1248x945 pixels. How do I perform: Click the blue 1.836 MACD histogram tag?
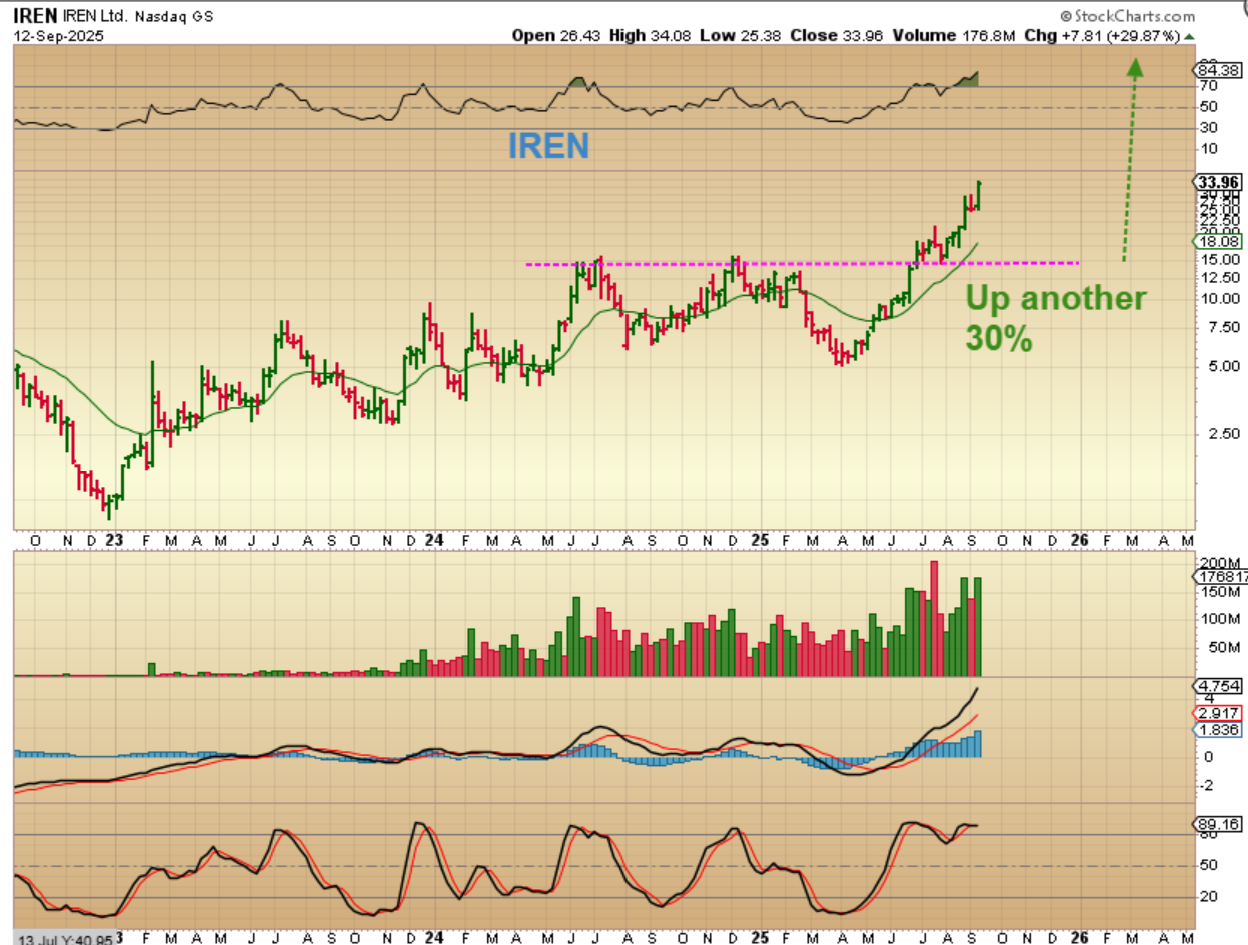1218,730
